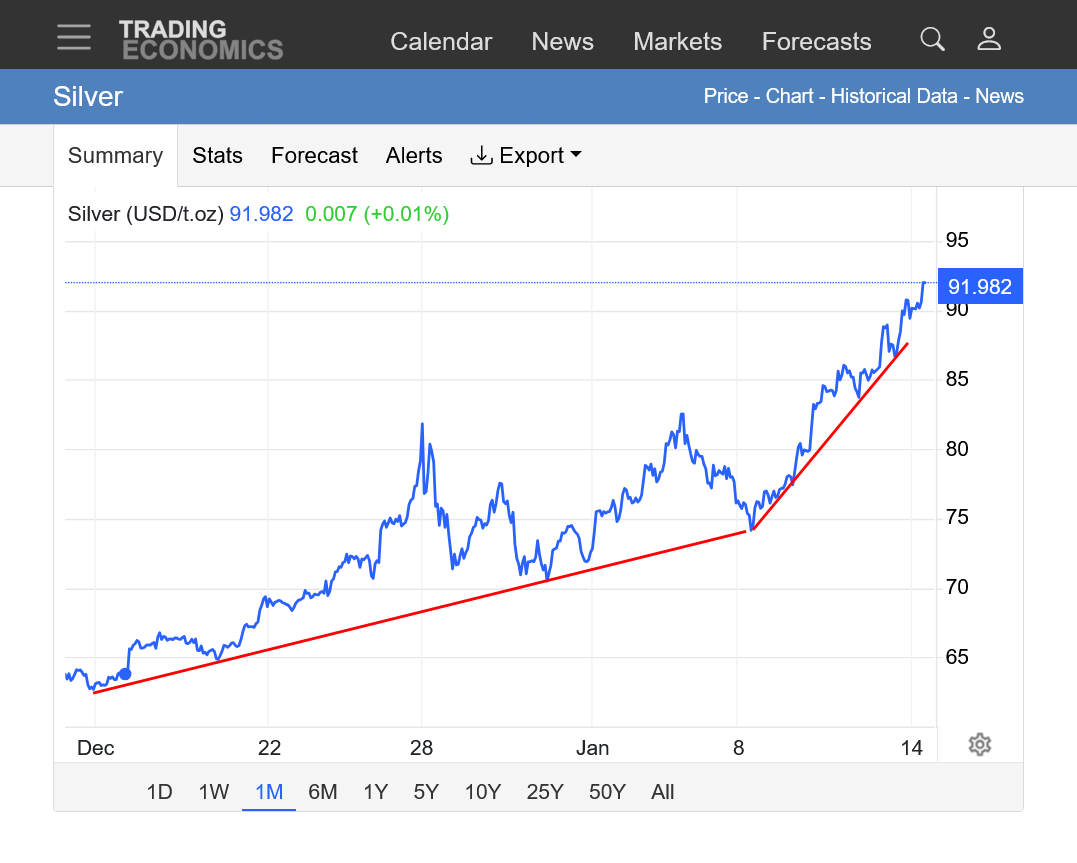Click the Historical Data link

[x=895, y=96]
